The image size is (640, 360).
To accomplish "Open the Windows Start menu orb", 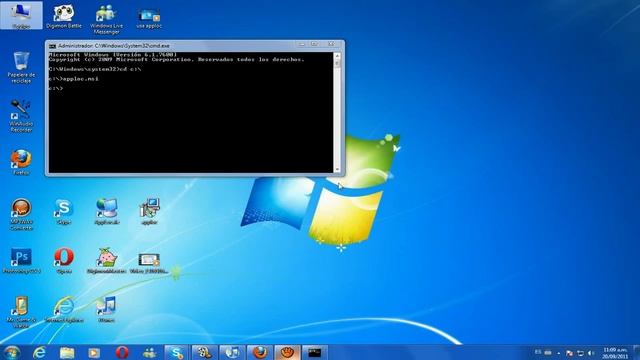I will click(x=11, y=352).
